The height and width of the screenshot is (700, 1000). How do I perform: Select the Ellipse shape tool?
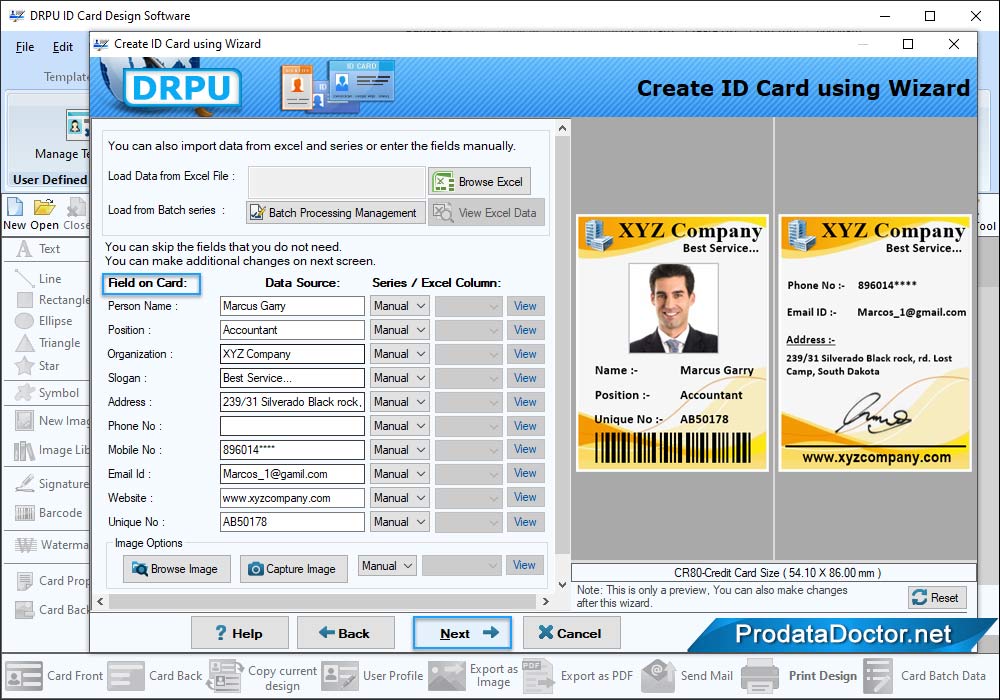point(43,321)
